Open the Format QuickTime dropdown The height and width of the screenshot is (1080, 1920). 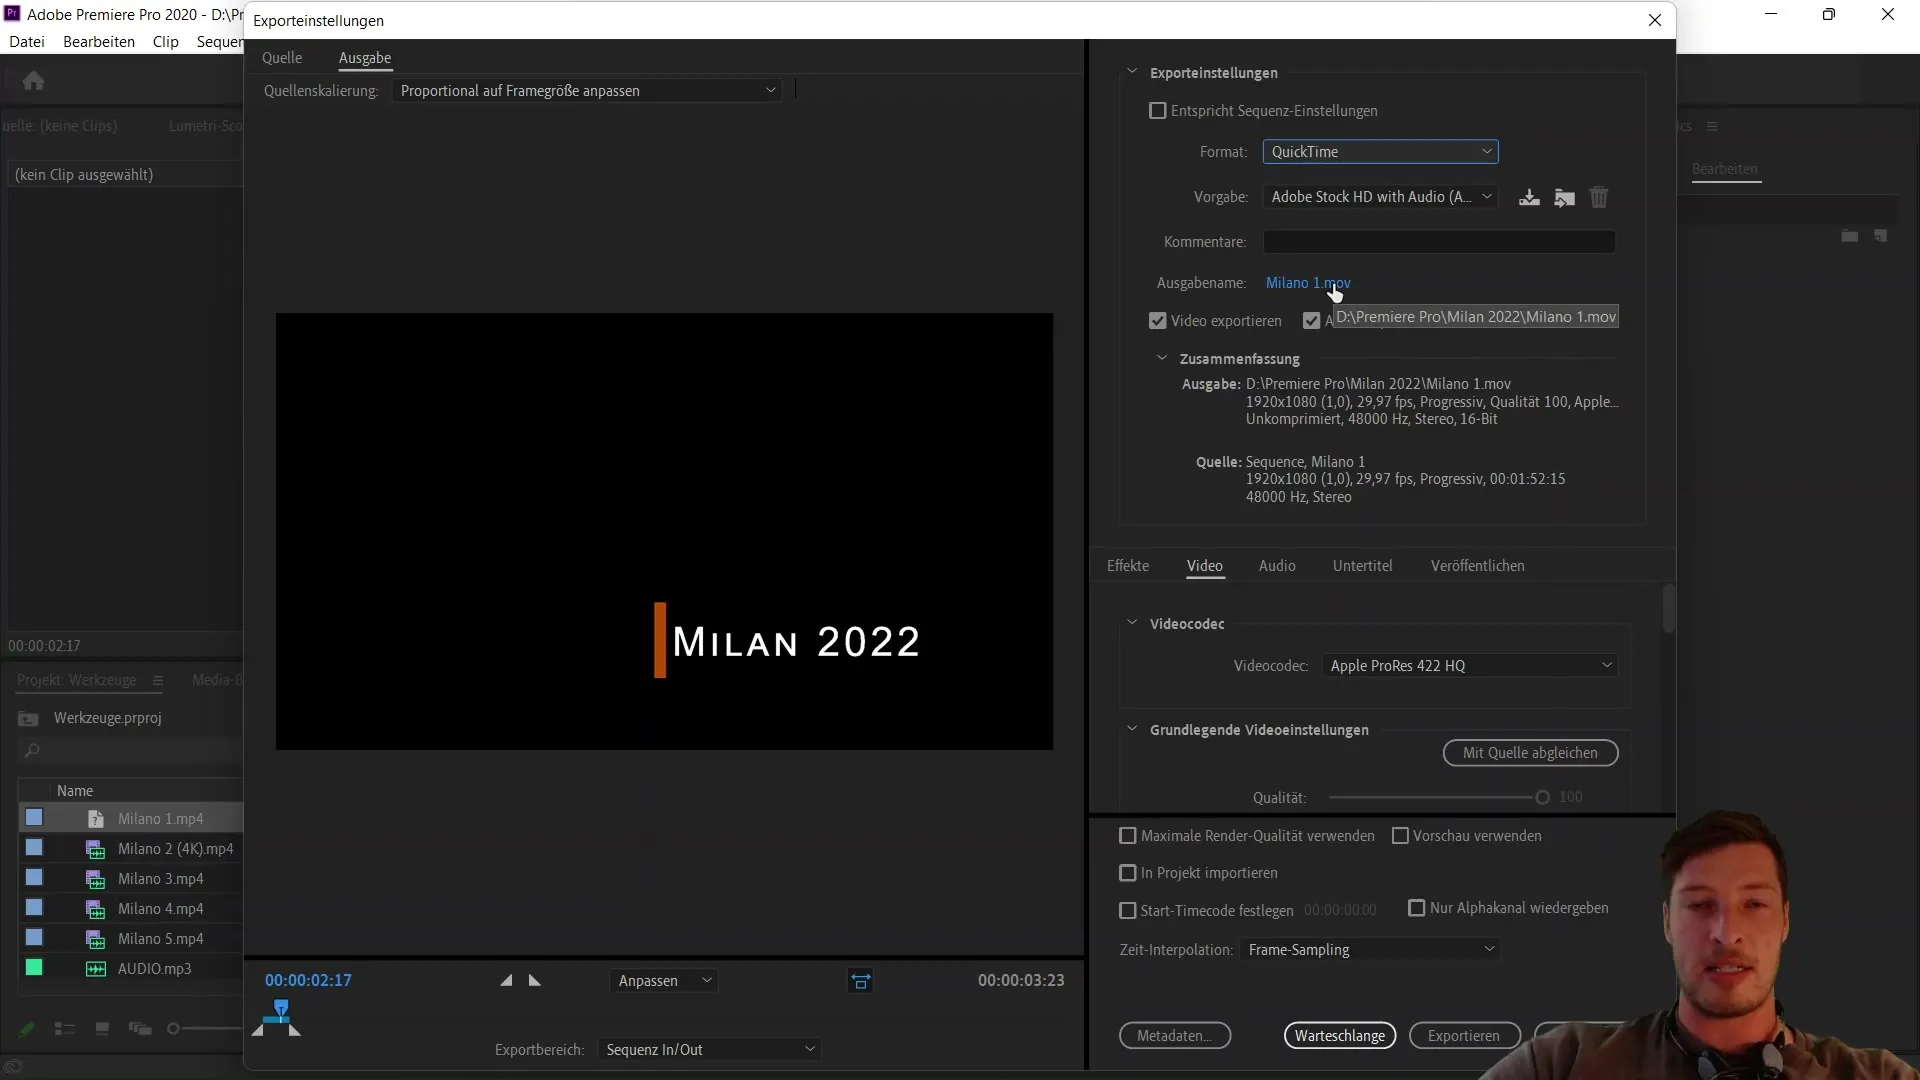[1380, 152]
